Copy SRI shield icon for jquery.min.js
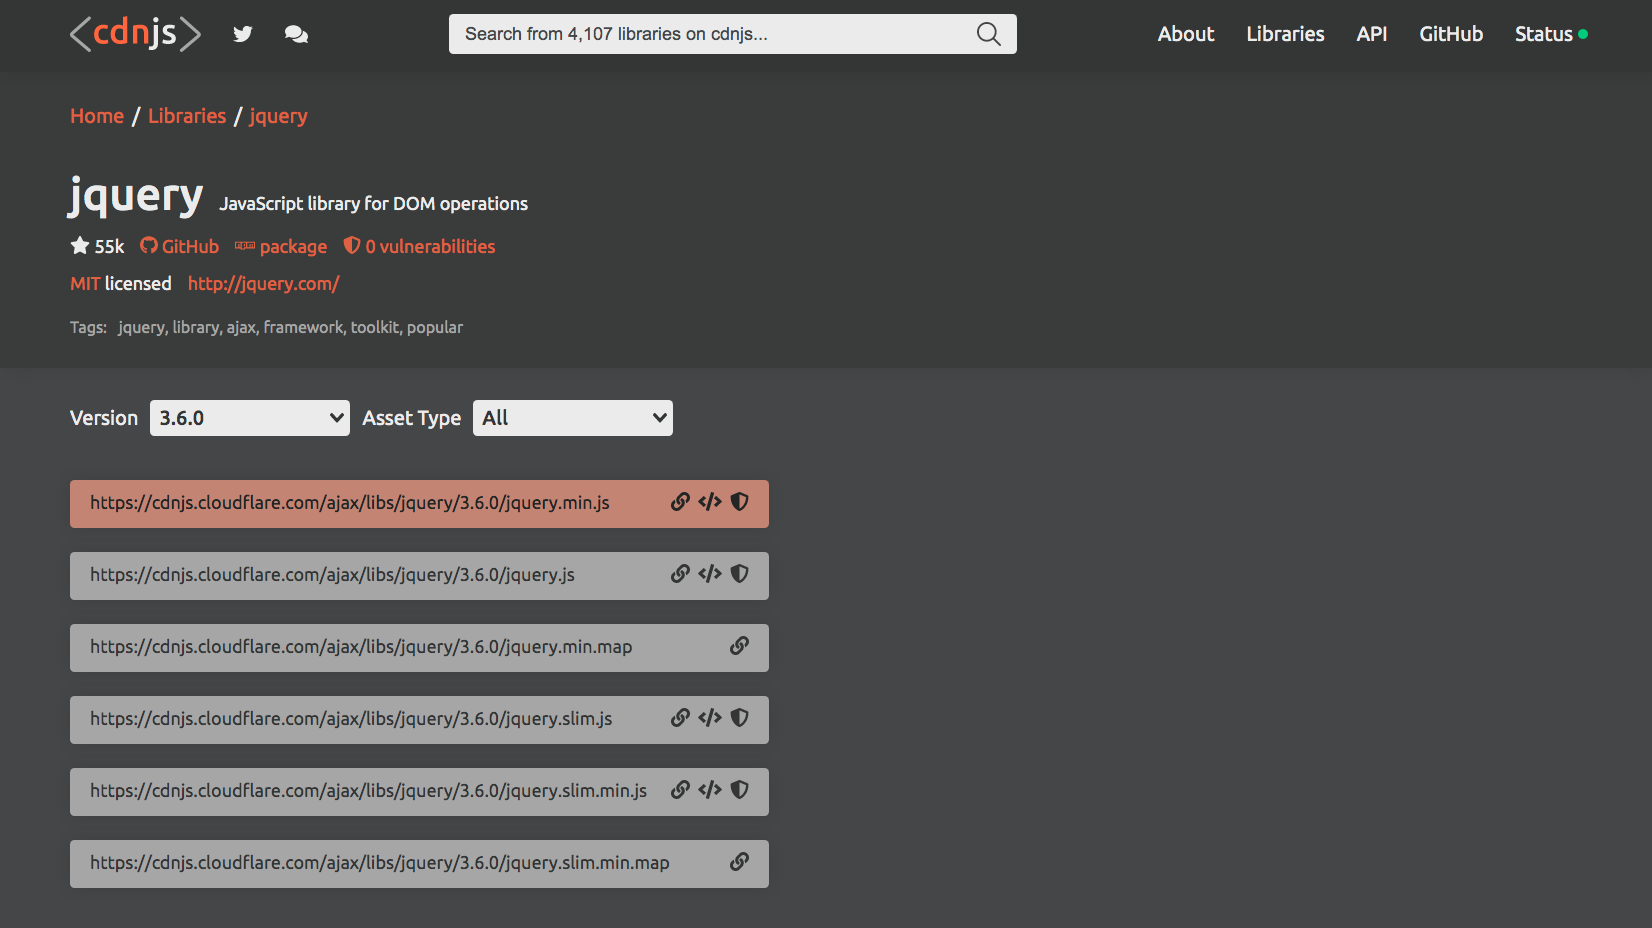 (x=740, y=502)
